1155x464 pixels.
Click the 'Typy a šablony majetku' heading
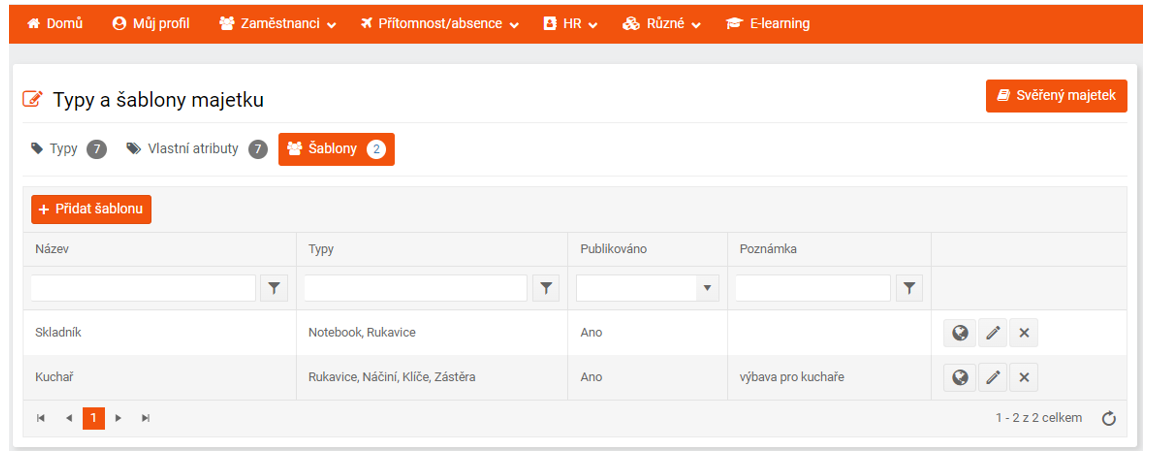158,100
